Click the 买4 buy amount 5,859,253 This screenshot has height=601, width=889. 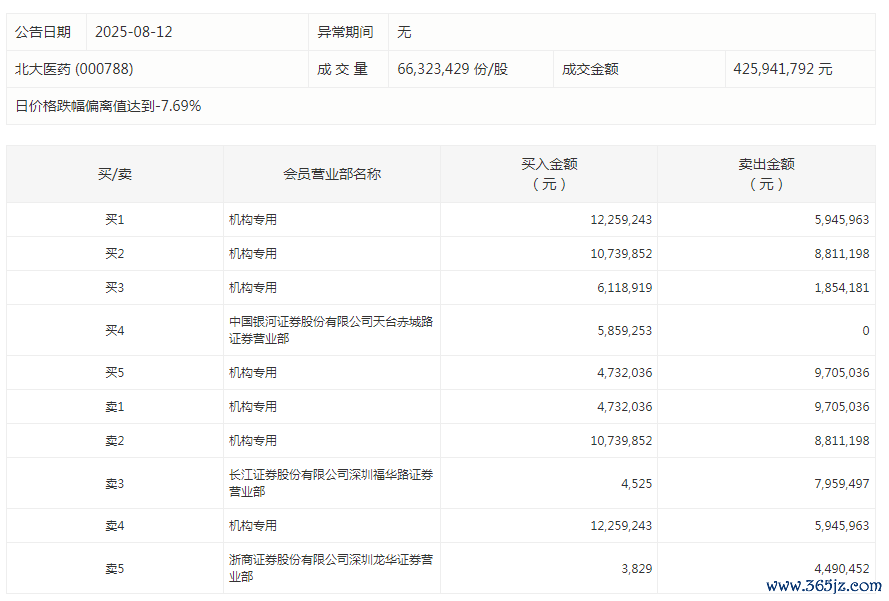(x=621, y=330)
